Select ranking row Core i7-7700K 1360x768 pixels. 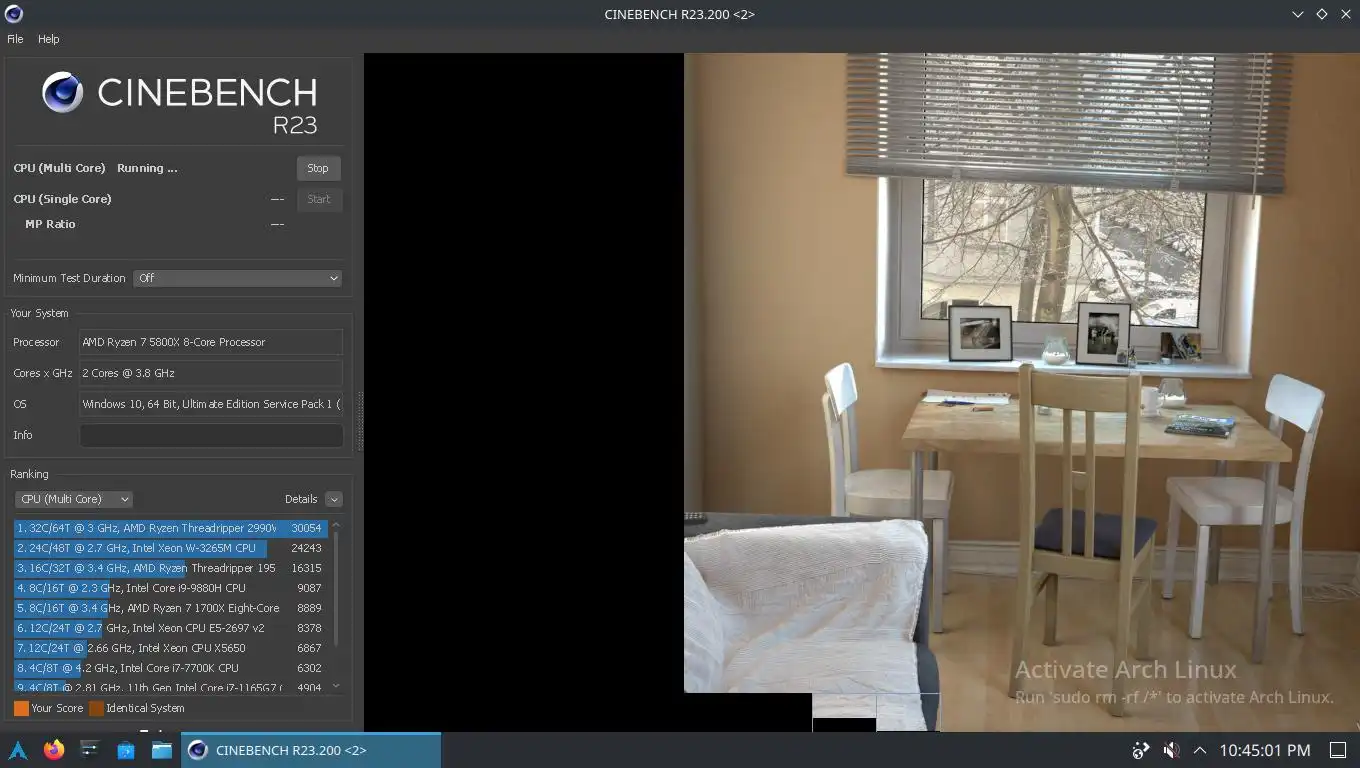(170, 668)
